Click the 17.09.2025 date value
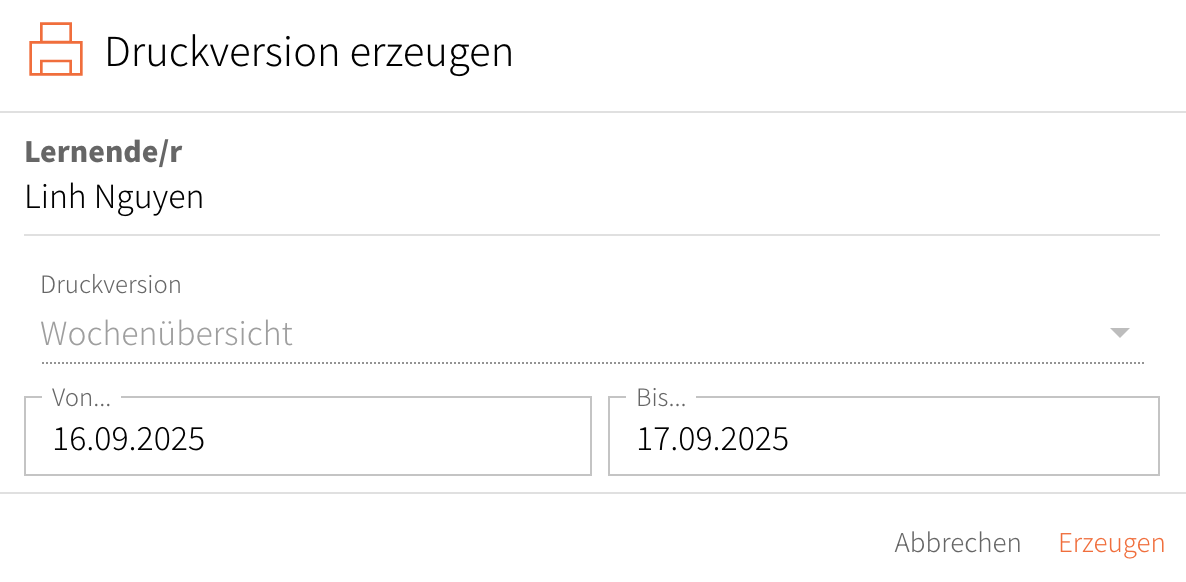The image size is (1186, 582). coord(713,439)
